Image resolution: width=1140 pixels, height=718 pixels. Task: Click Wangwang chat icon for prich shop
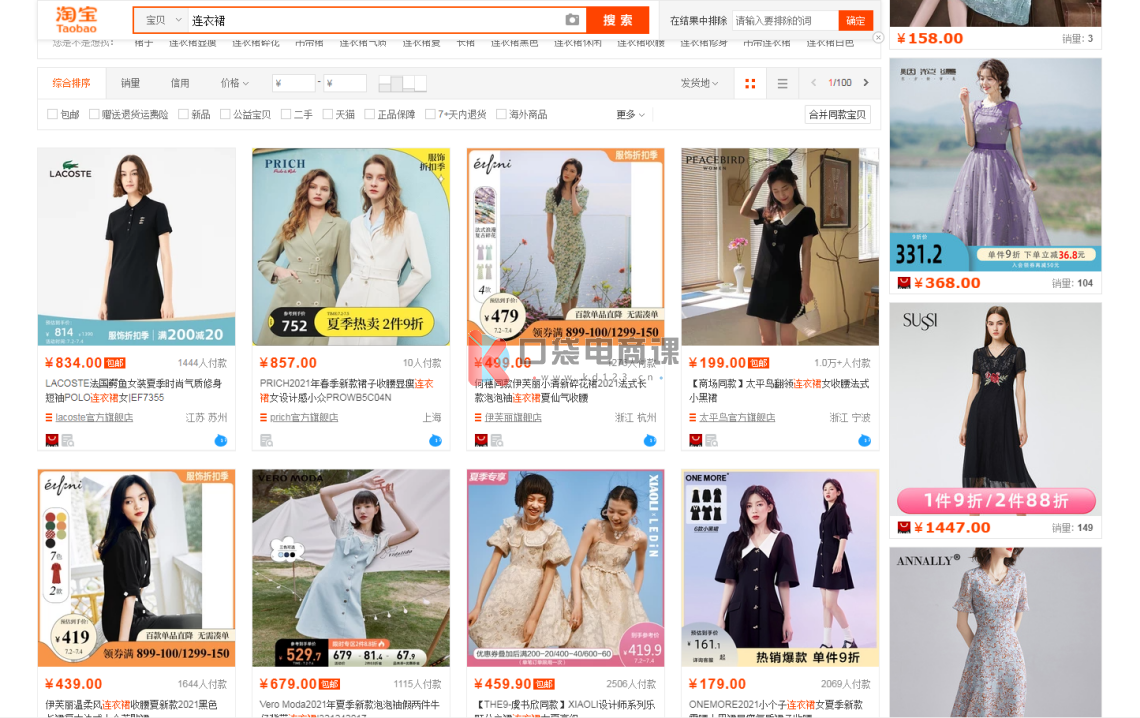[435, 440]
